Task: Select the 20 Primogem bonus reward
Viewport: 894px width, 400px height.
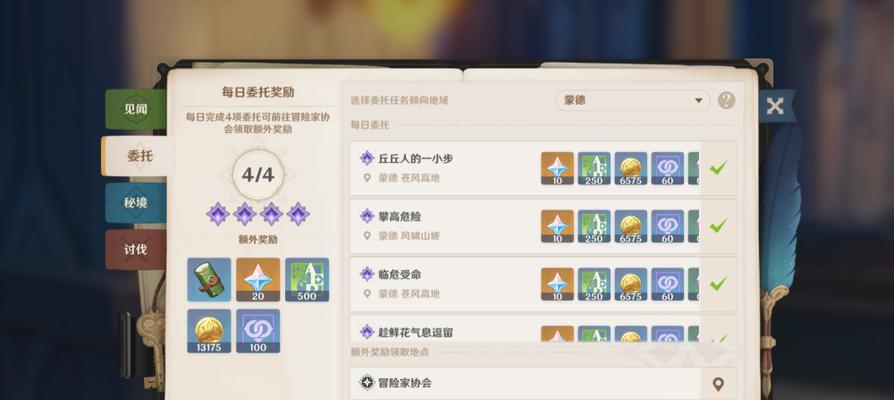Action: pyautogui.click(x=258, y=280)
